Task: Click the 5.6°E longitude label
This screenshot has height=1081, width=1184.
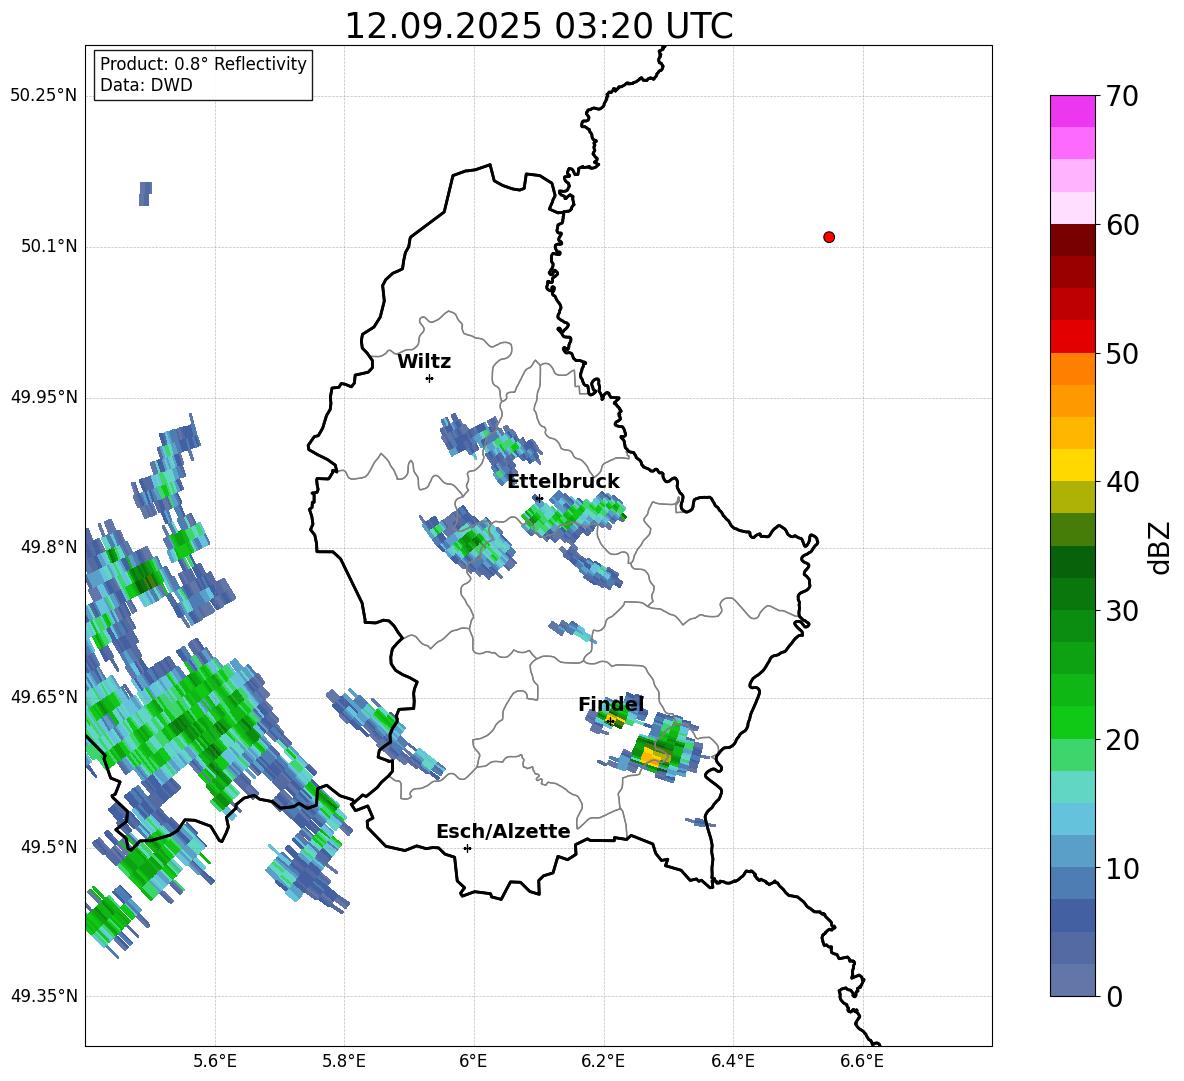Action: (x=215, y=1062)
